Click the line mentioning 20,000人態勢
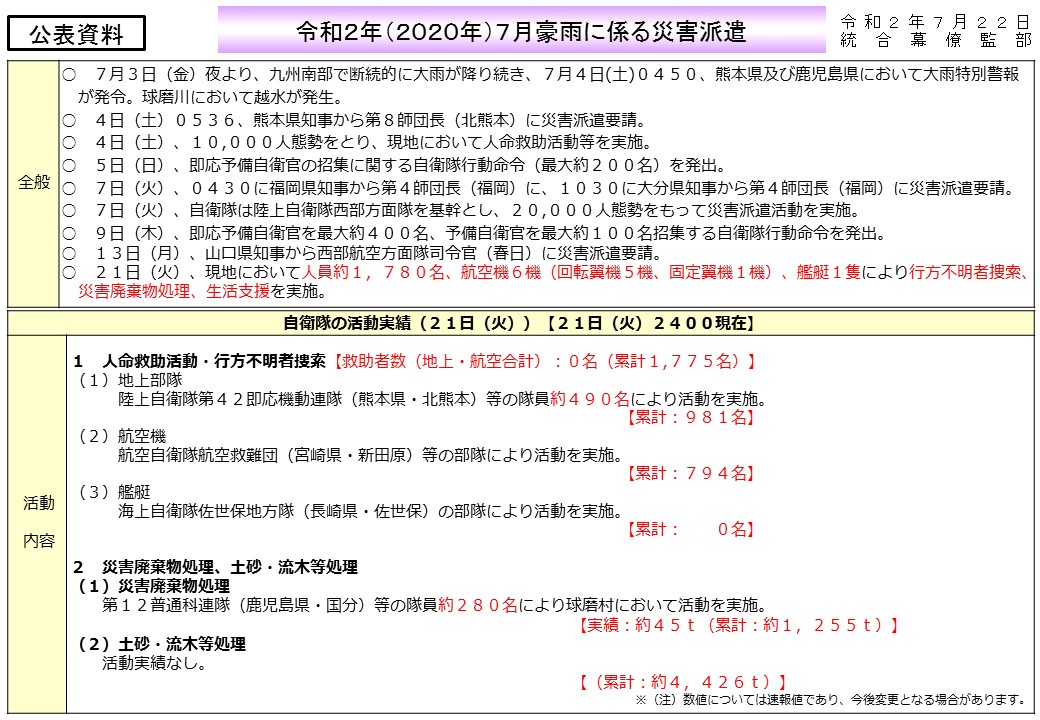 pyautogui.click(x=462, y=211)
